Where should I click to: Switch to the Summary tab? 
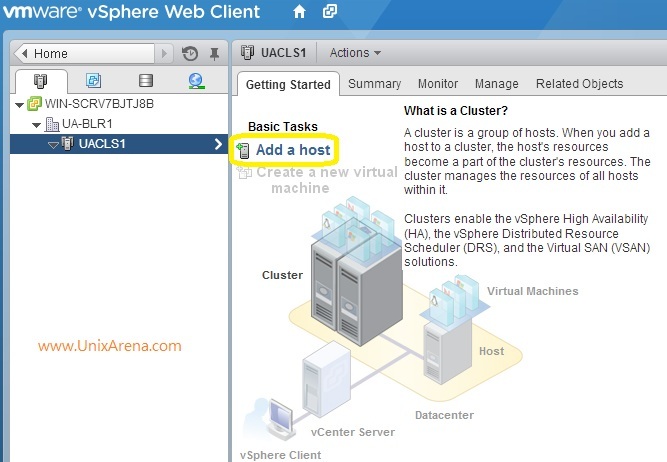pos(374,84)
